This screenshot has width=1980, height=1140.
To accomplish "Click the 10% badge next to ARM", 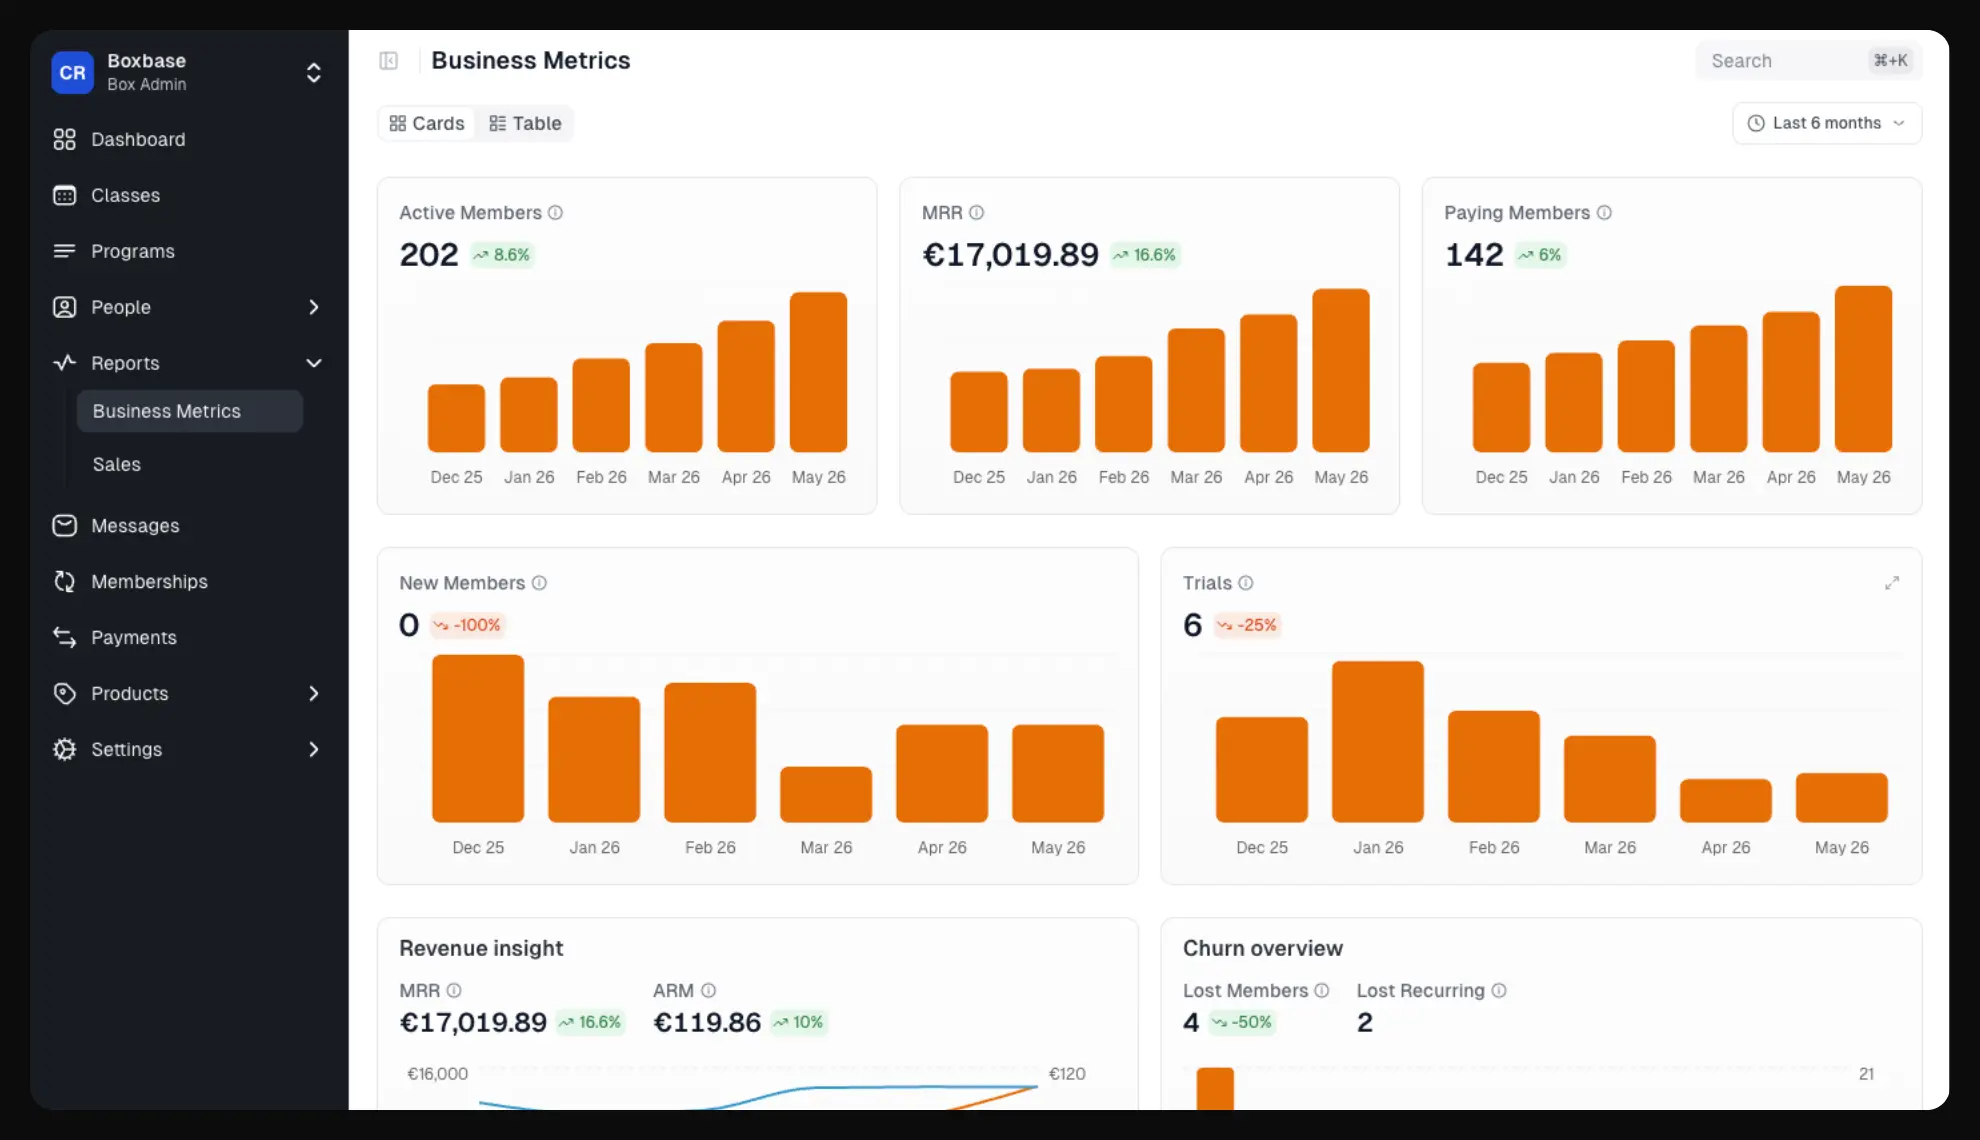I will (x=798, y=1022).
